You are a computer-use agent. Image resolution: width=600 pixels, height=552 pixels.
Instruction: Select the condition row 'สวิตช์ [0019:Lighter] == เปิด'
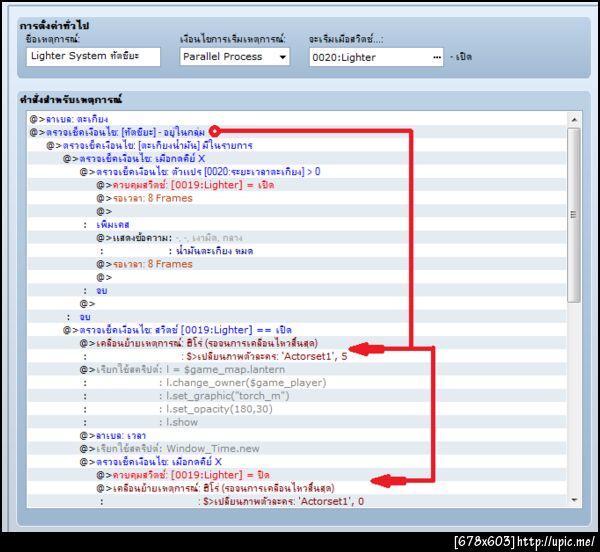coord(297,330)
